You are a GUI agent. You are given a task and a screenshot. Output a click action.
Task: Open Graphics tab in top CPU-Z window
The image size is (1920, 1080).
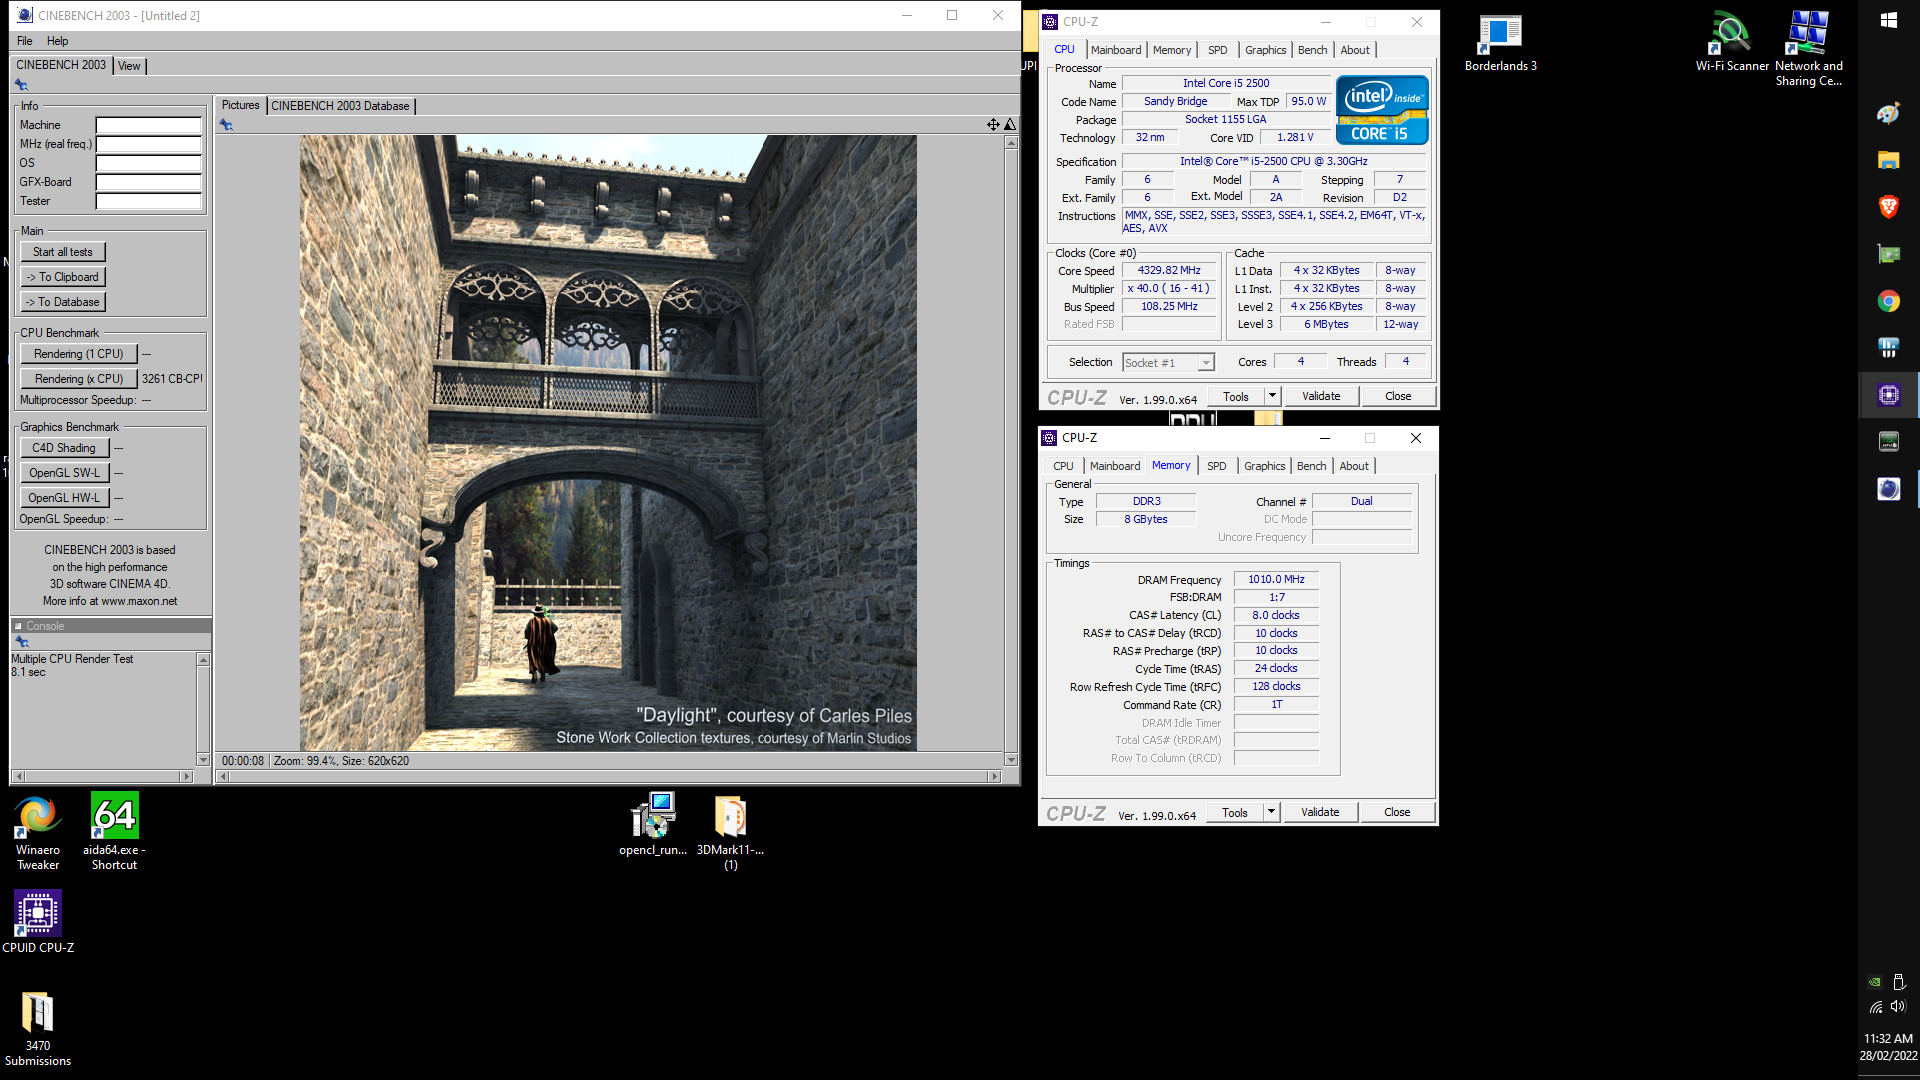pyautogui.click(x=1265, y=50)
